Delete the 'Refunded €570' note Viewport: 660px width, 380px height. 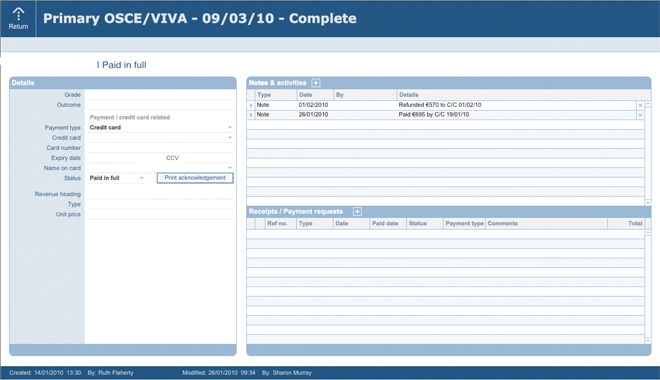640,105
